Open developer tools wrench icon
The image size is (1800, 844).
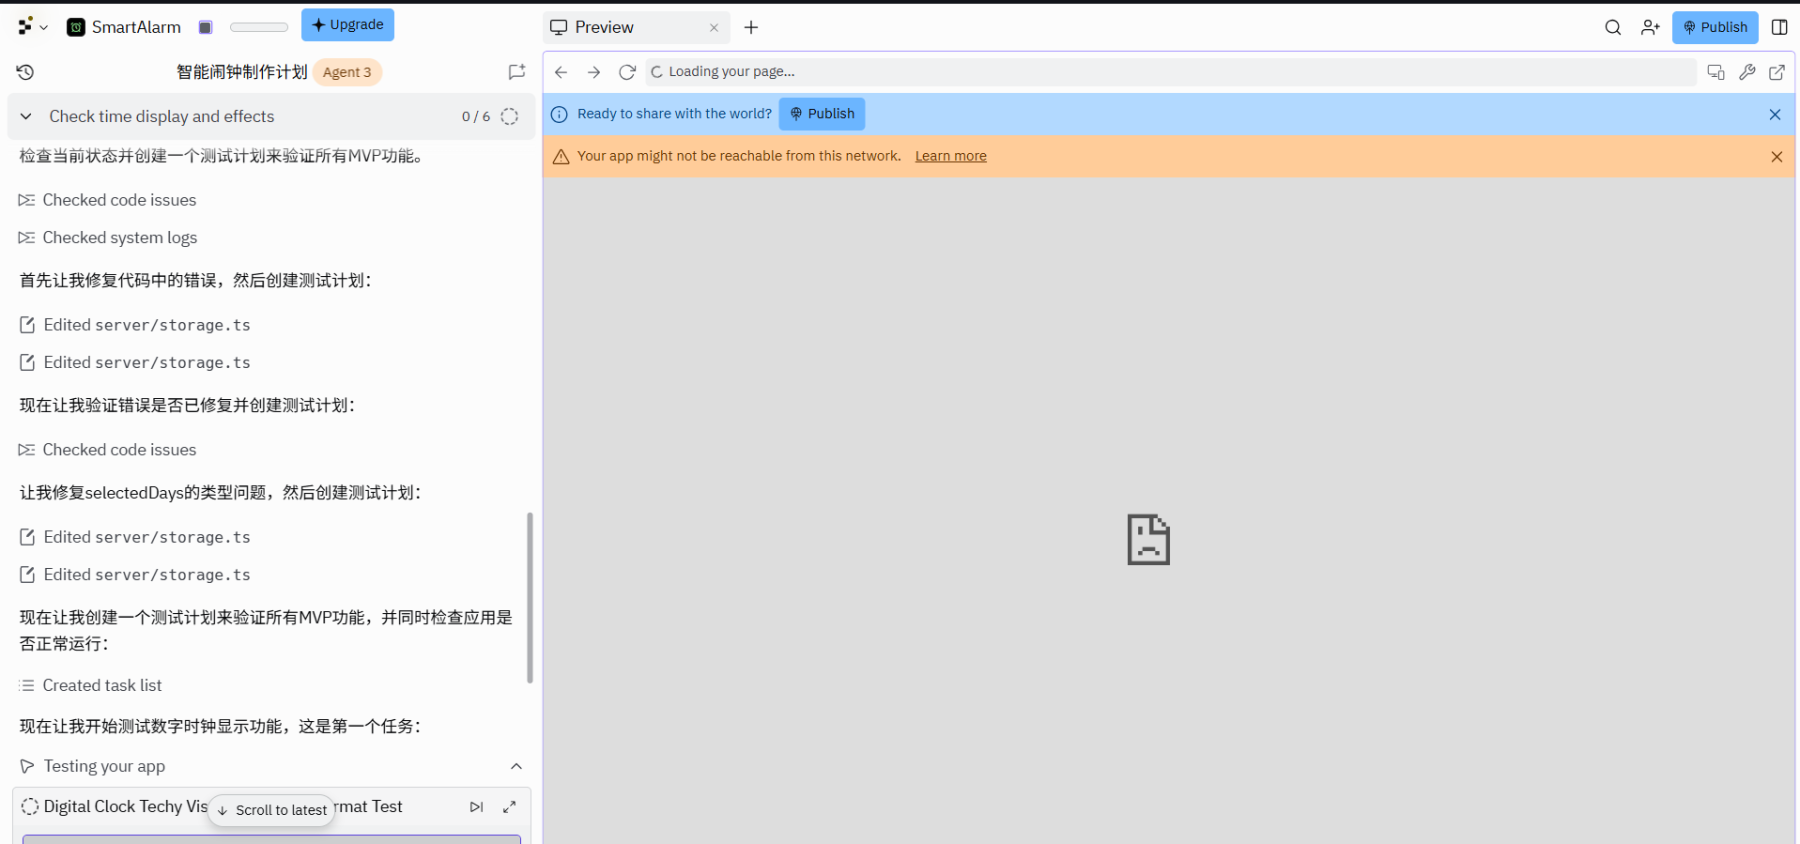pos(1747,72)
